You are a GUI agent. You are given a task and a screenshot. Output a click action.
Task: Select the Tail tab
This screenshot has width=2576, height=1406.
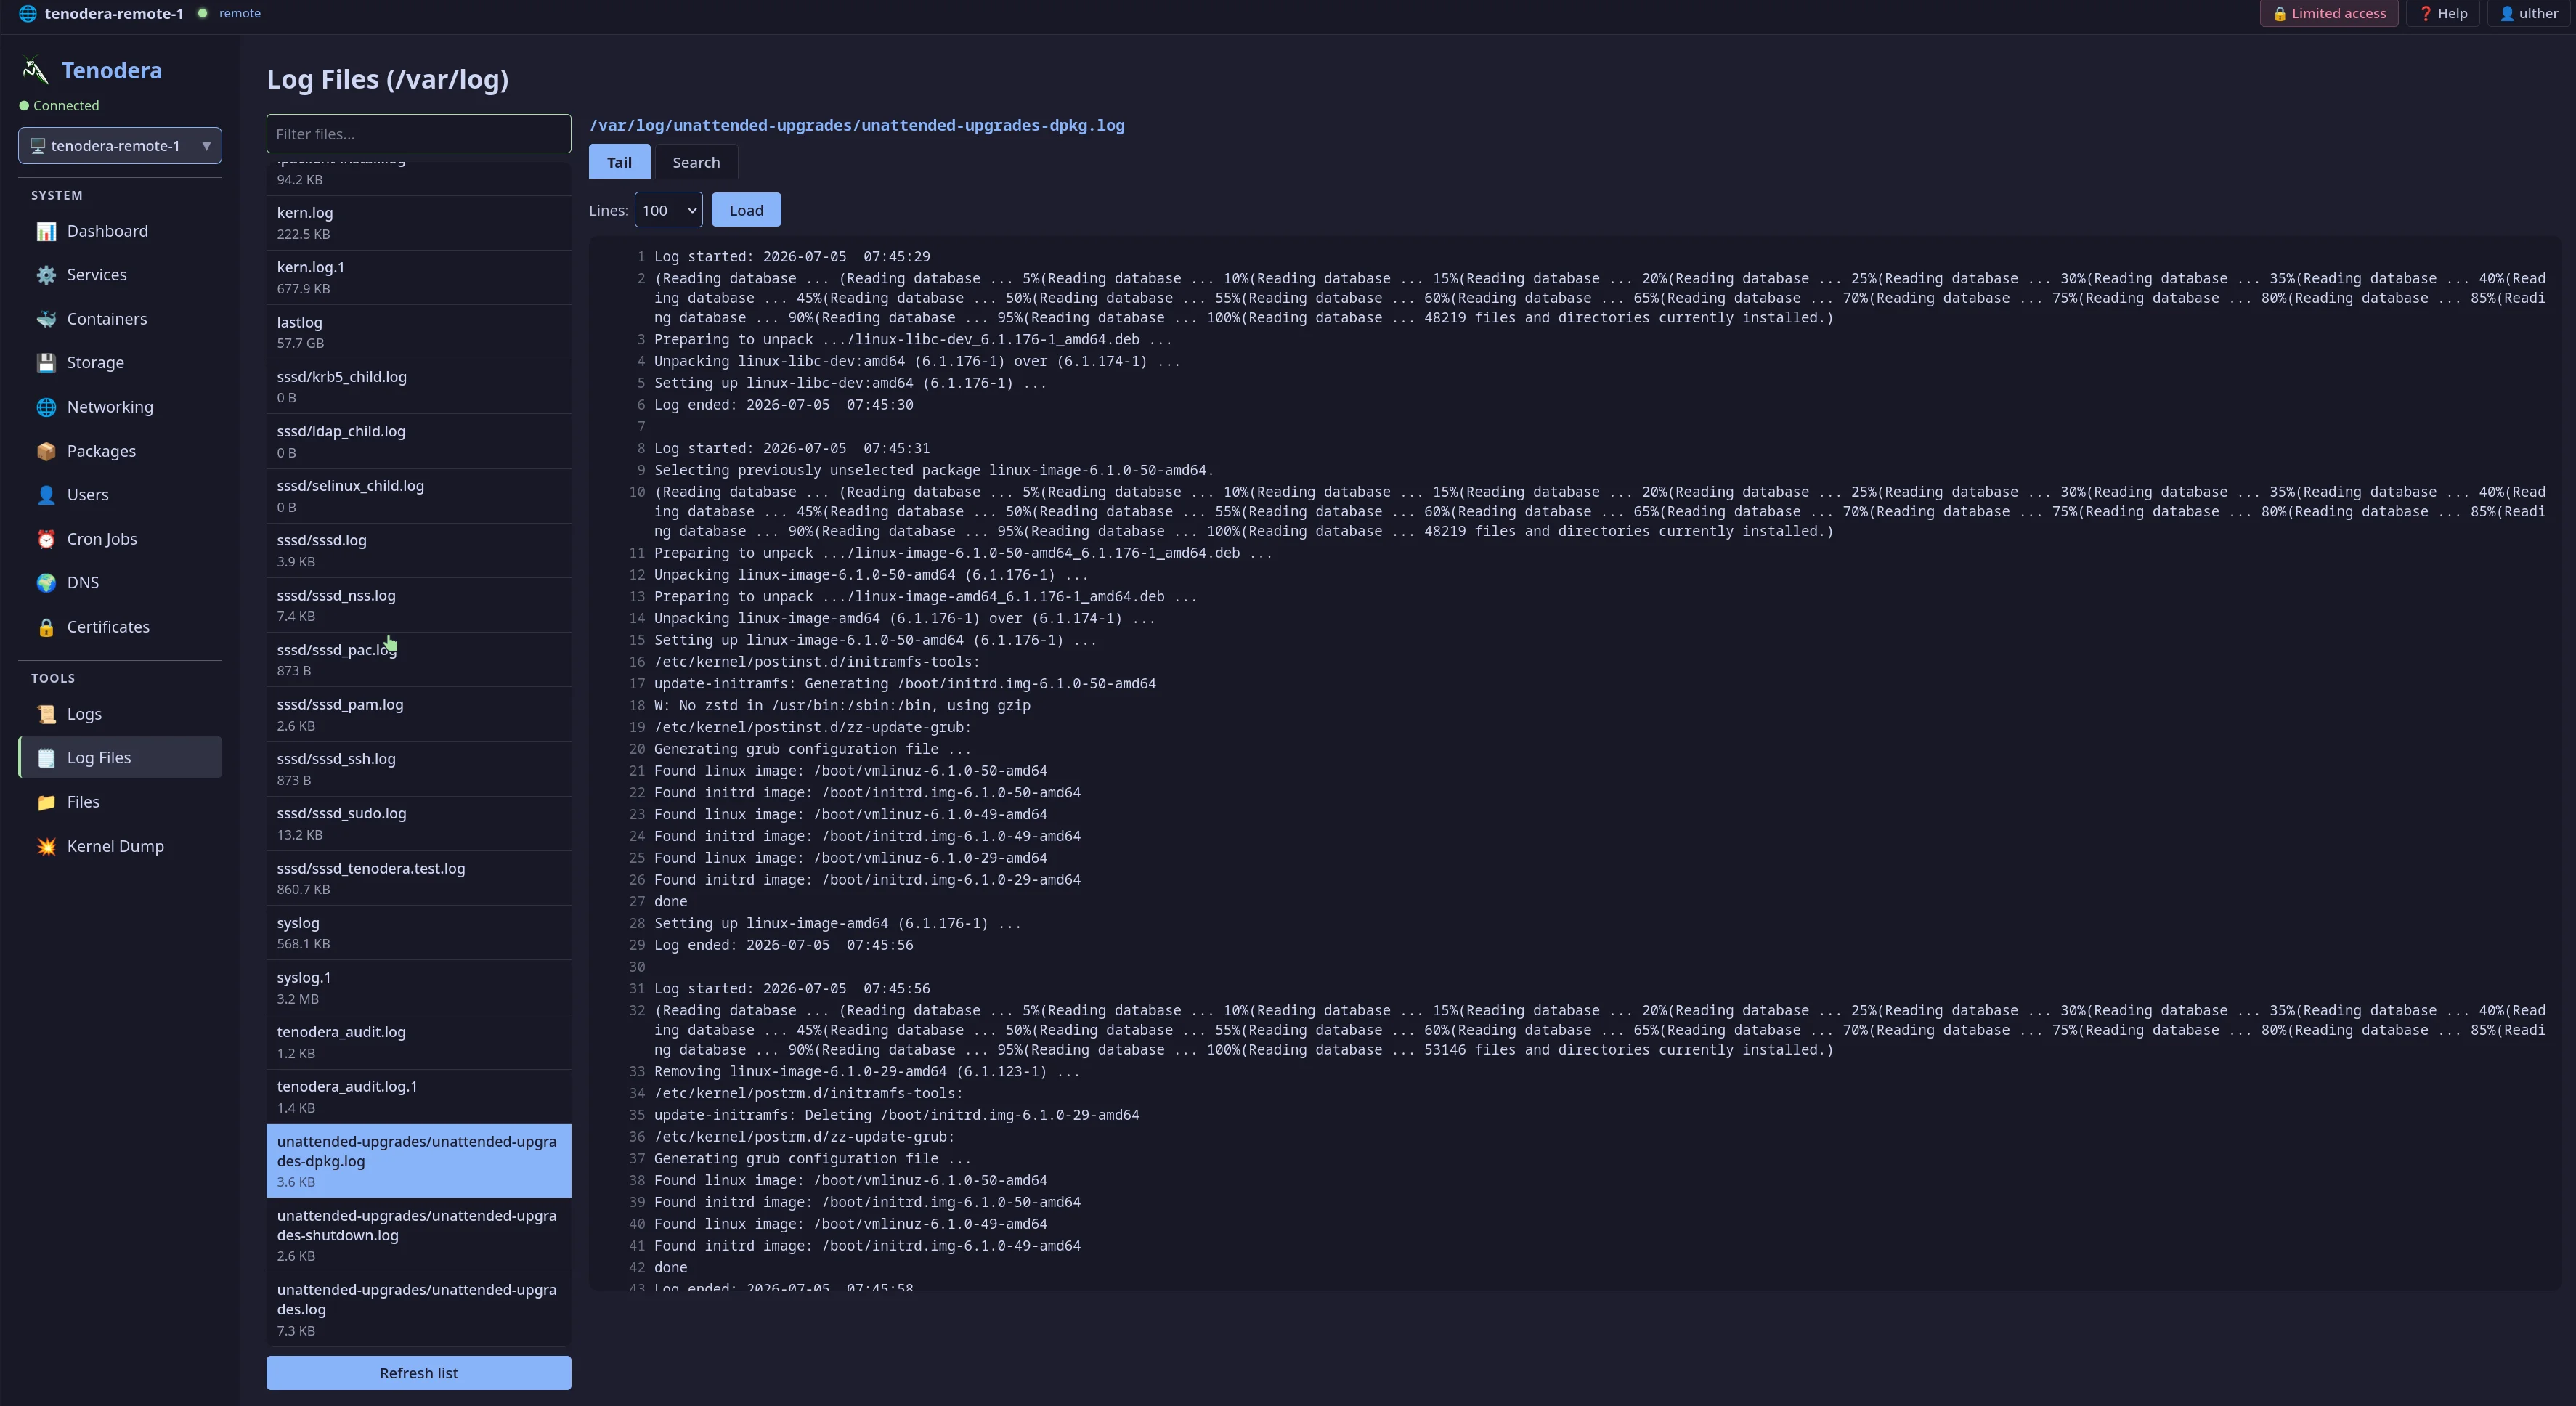pos(619,162)
